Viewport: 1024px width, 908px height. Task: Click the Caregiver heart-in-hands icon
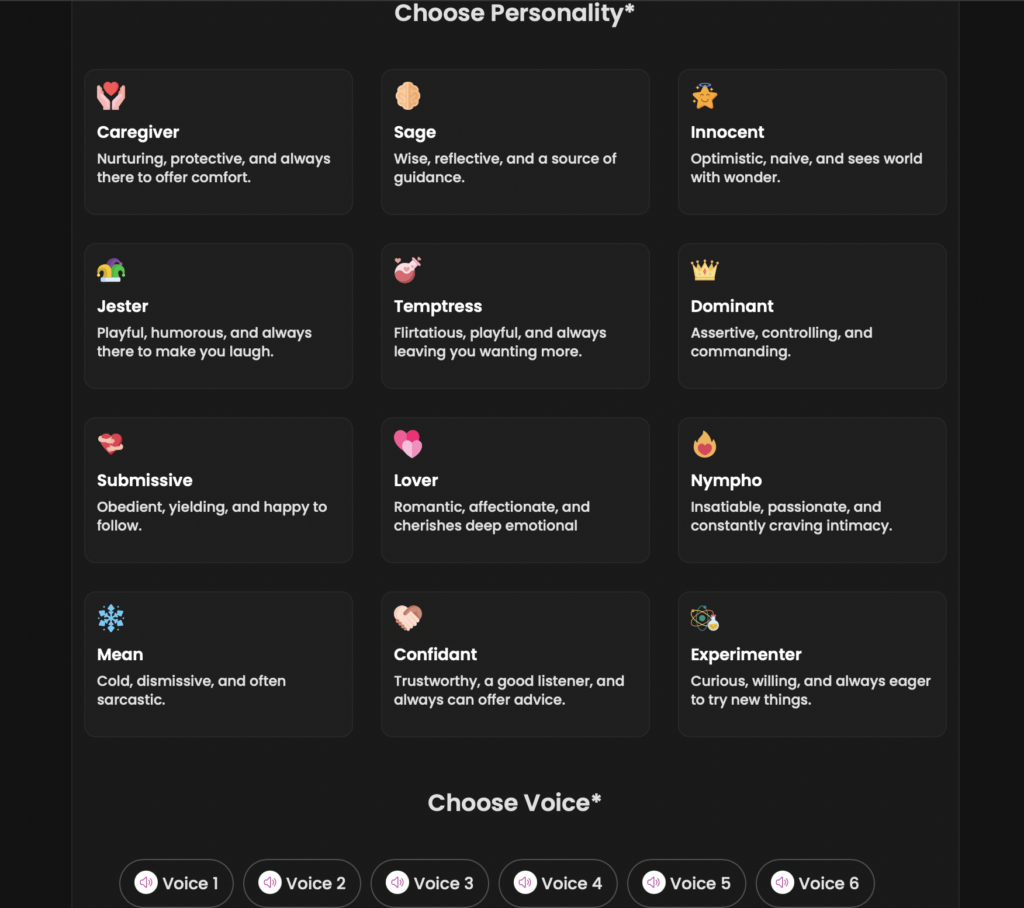coord(111,96)
